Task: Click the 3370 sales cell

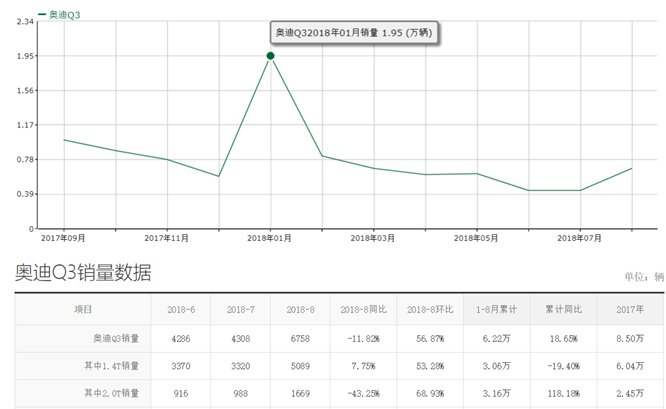Action: [181, 366]
